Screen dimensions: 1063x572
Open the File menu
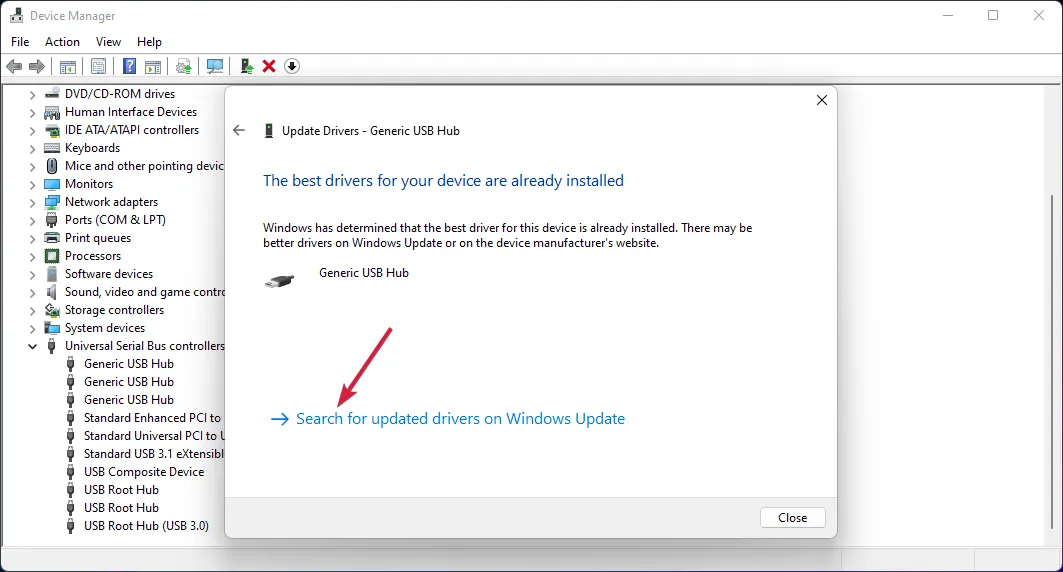tap(20, 42)
